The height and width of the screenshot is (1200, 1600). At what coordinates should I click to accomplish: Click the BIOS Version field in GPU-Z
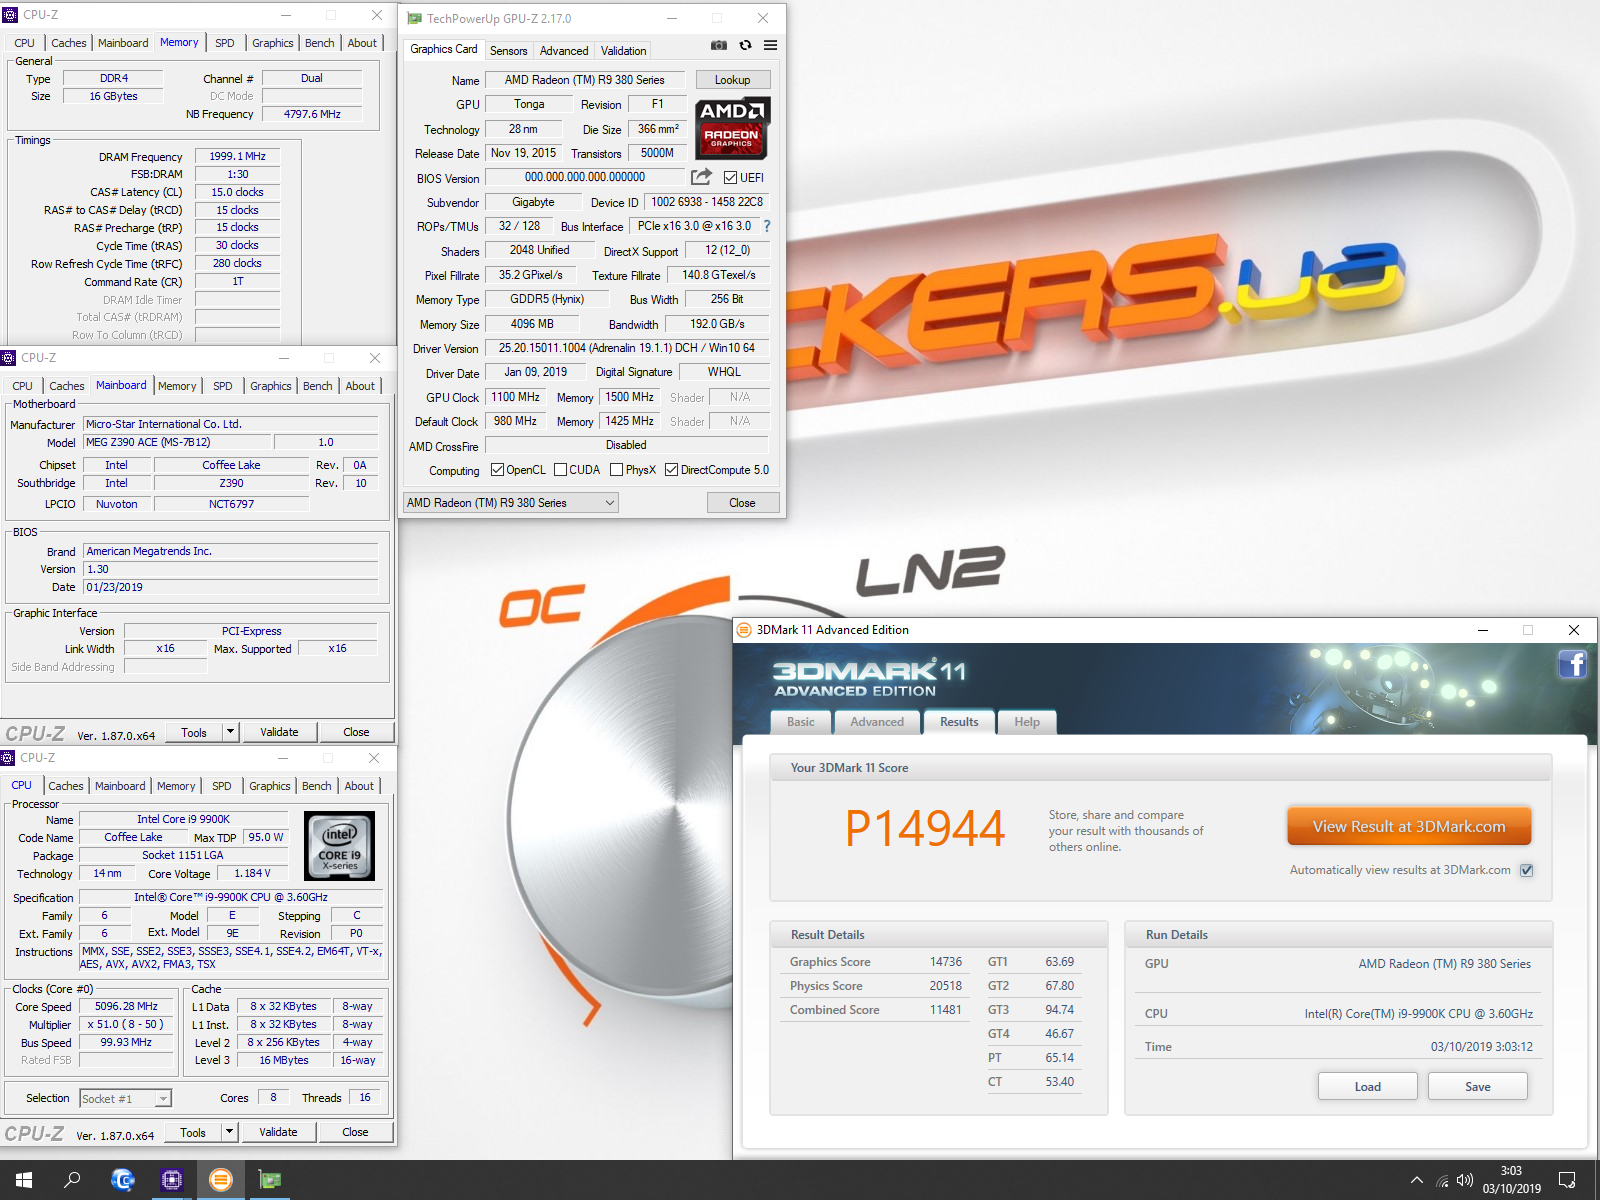[585, 177]
